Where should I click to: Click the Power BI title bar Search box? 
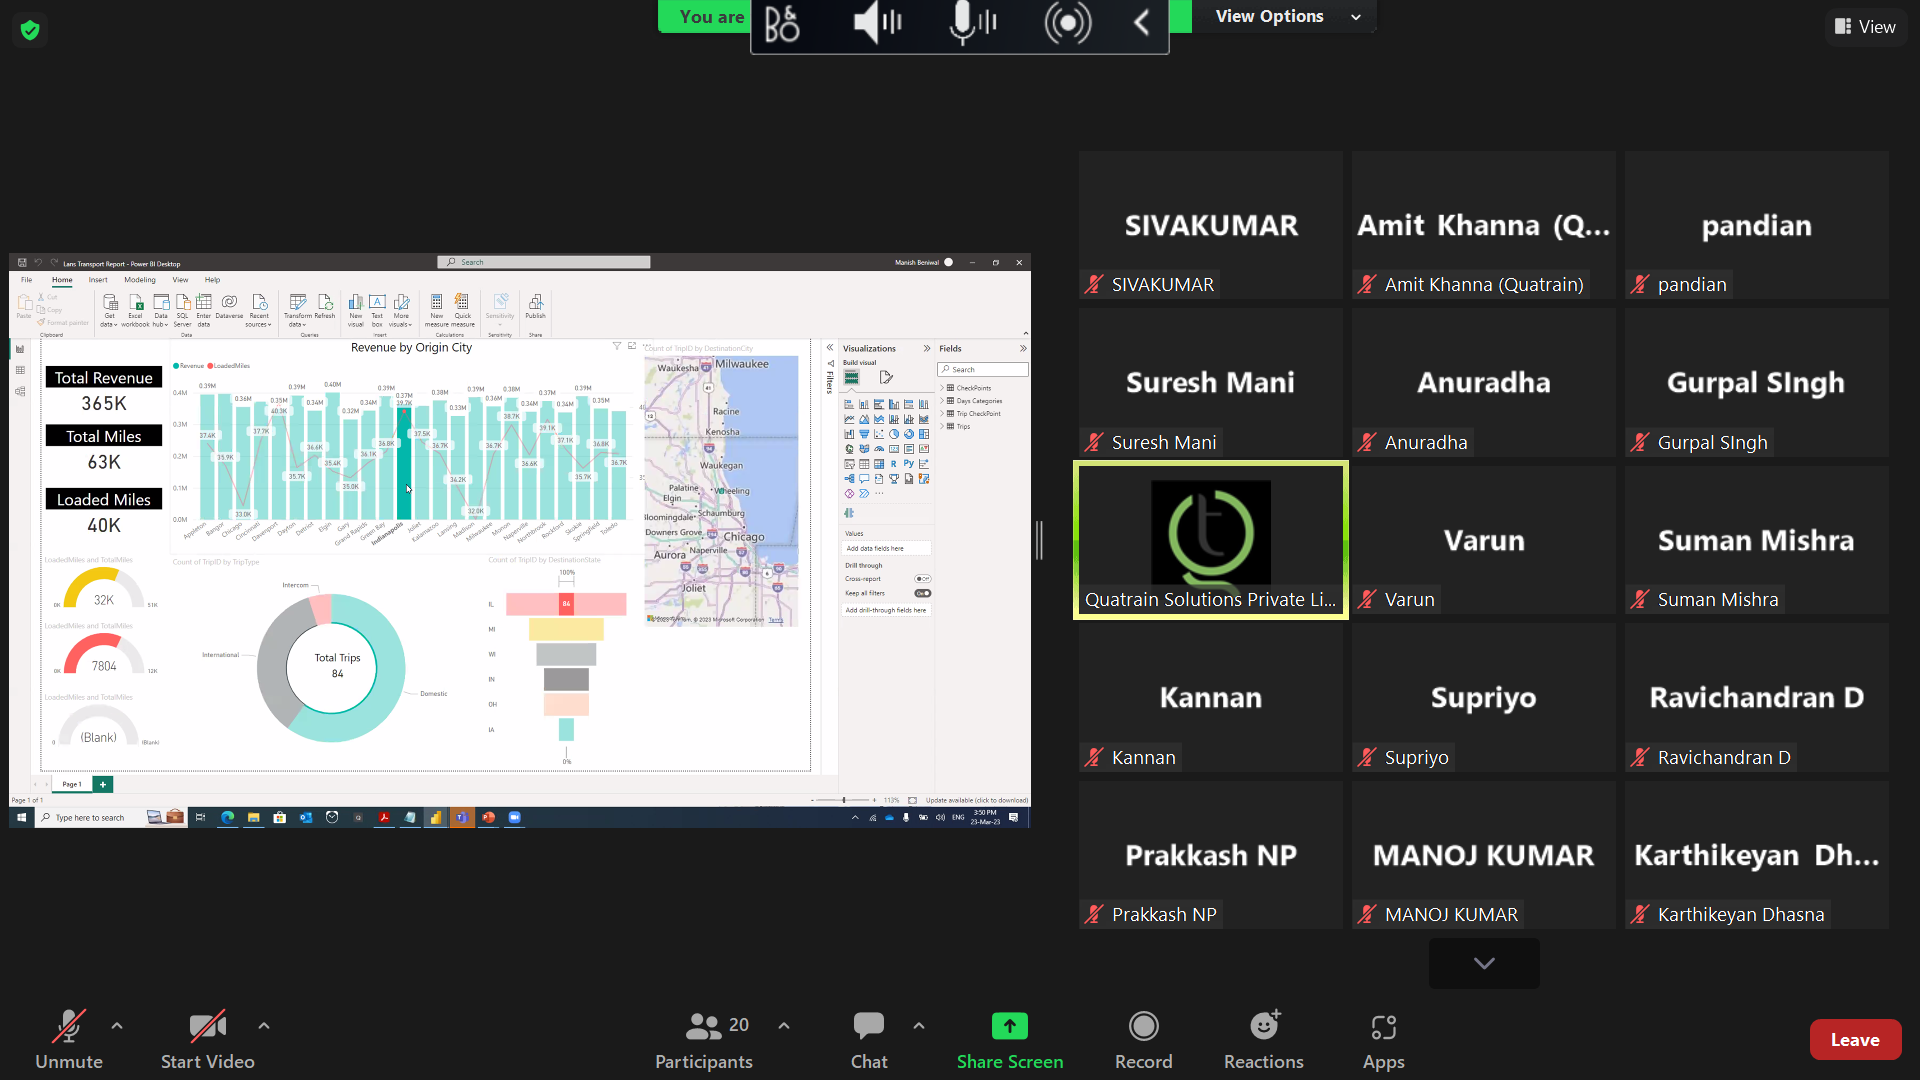(544, 262)
